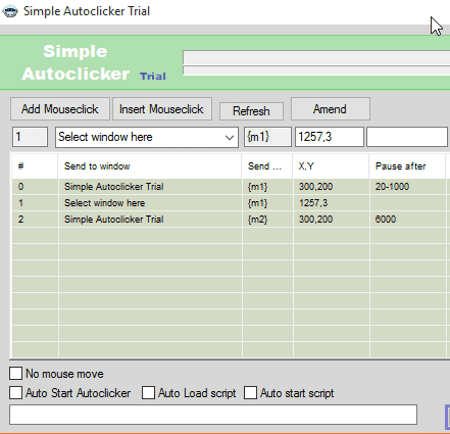This screenshot has height=434, width=450.
Task: Check the Auto Load script checkbox
Action: (148, 393)
